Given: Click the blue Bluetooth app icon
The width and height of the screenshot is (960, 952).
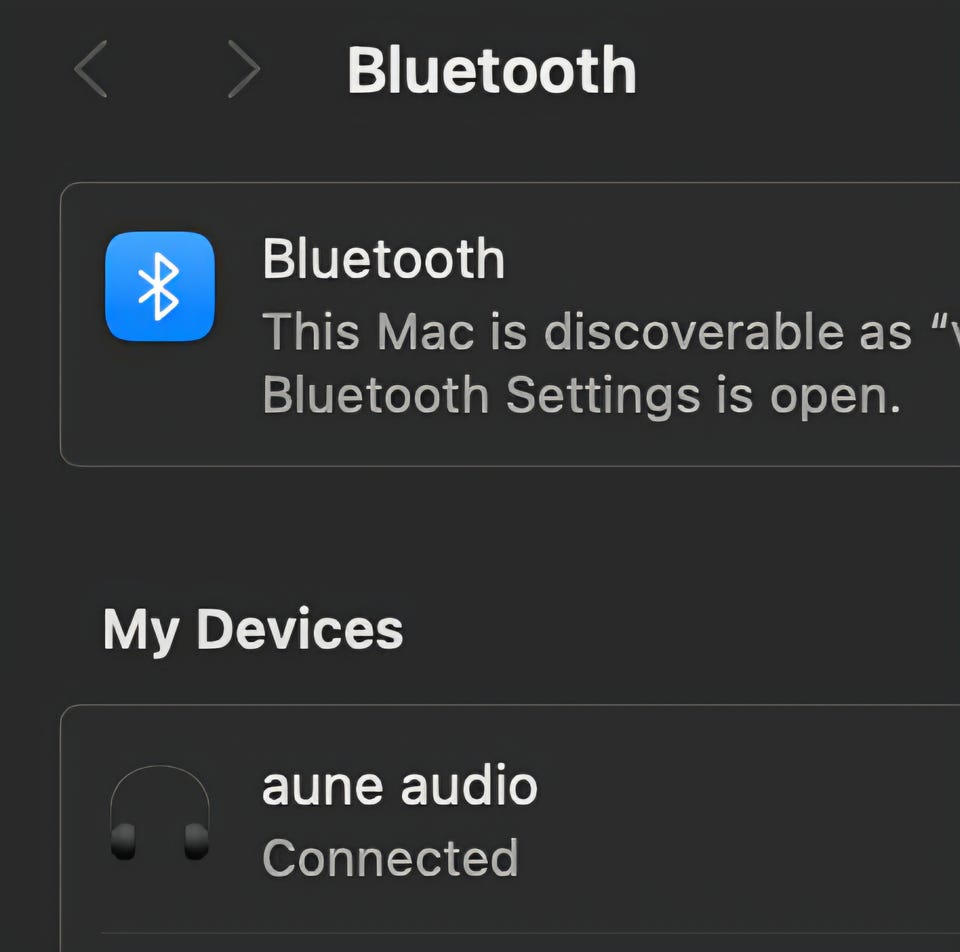Looking at the screenshot, I should click(x=160, y=286).
